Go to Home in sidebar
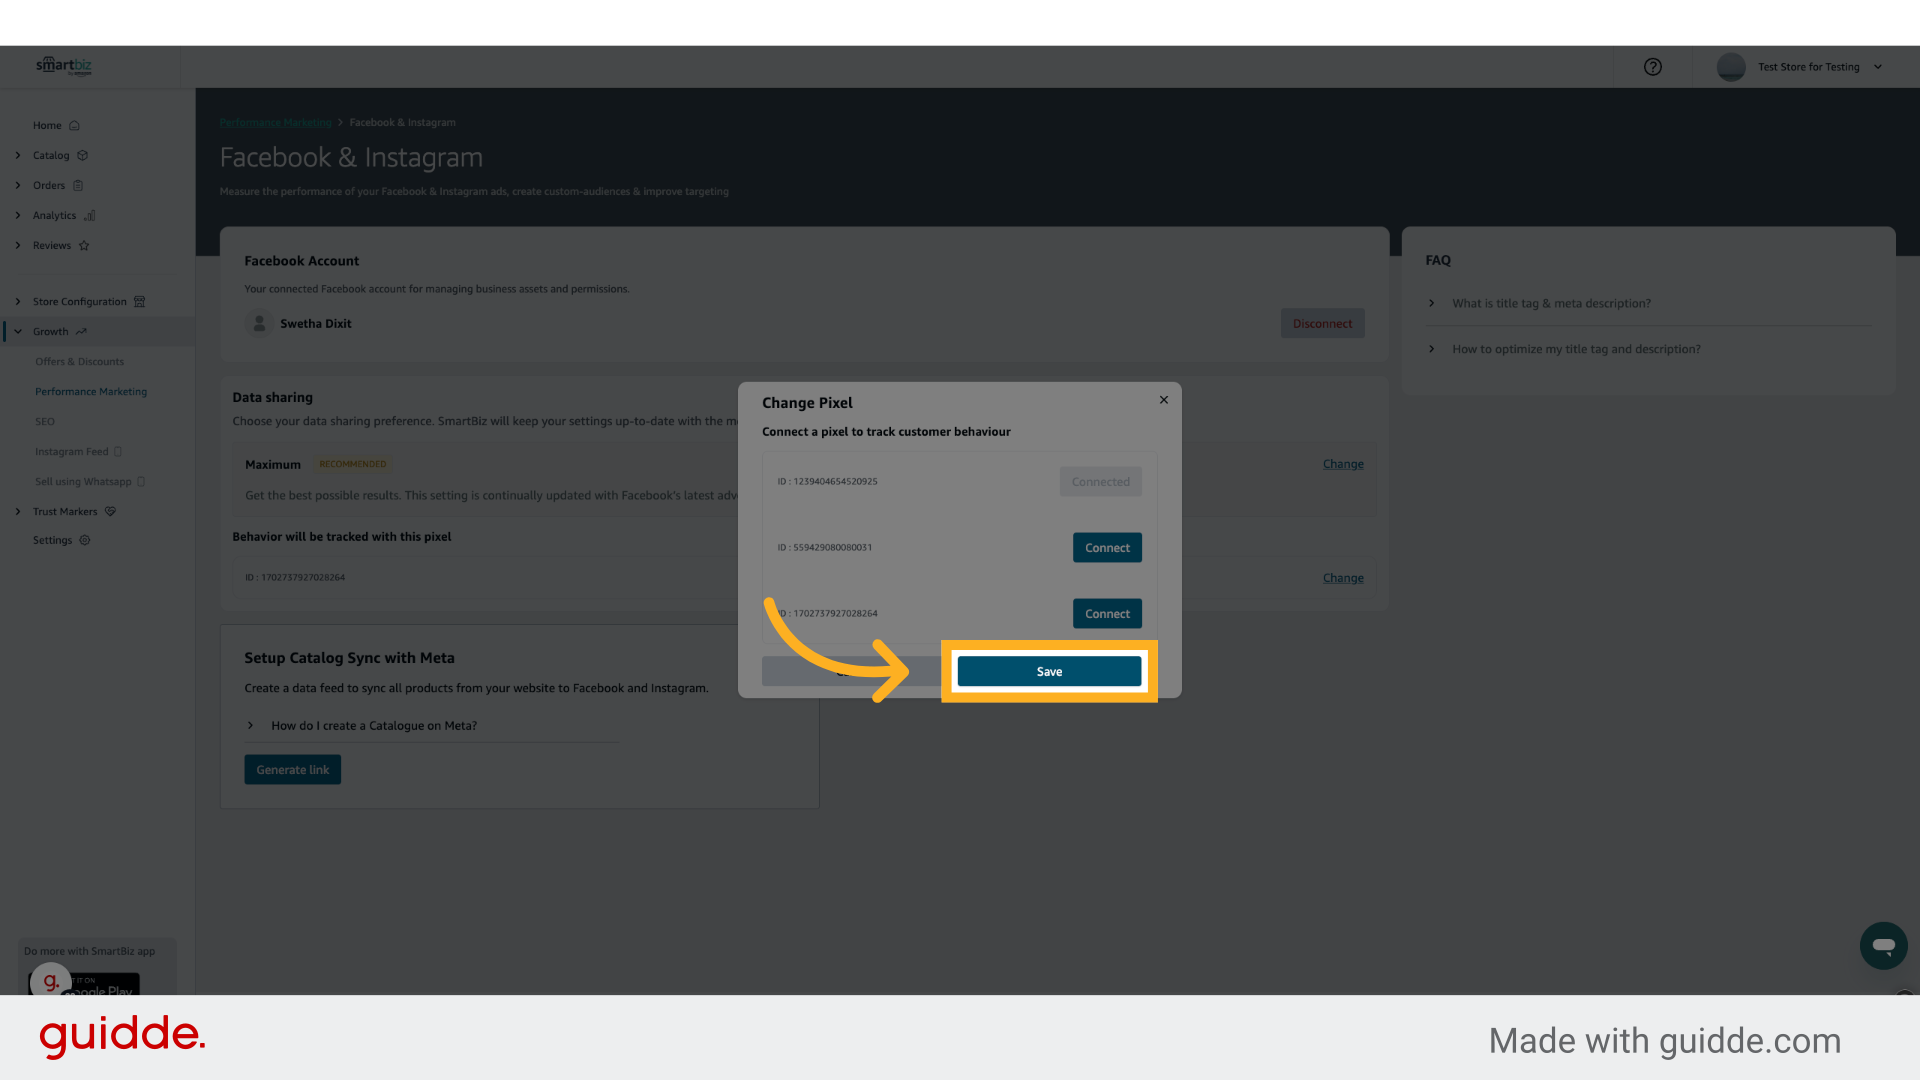The width and height of the screenshot is (1920, 1080). (47, 126)
